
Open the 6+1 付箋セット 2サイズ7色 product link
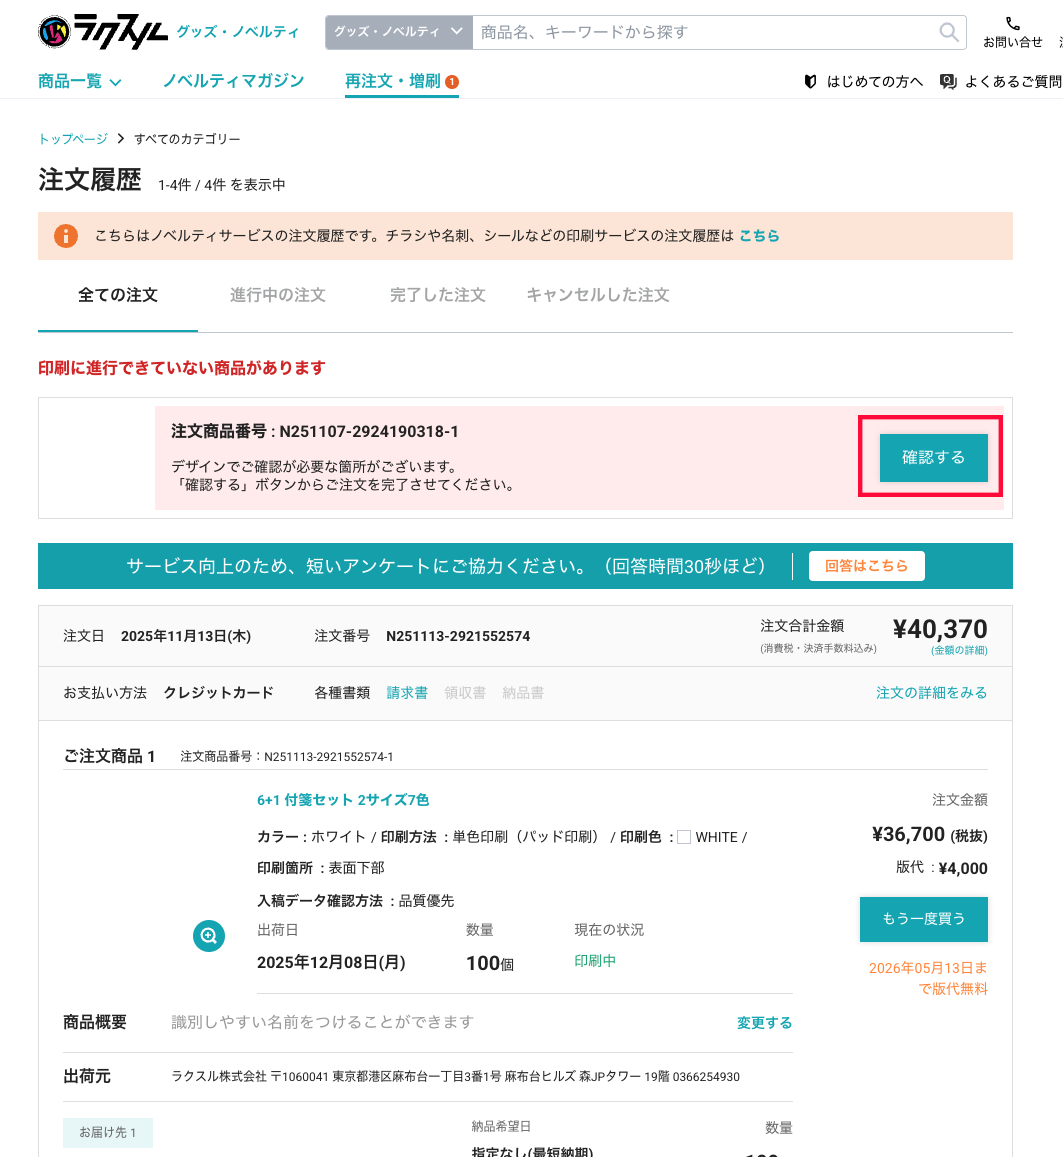[343, 800]
